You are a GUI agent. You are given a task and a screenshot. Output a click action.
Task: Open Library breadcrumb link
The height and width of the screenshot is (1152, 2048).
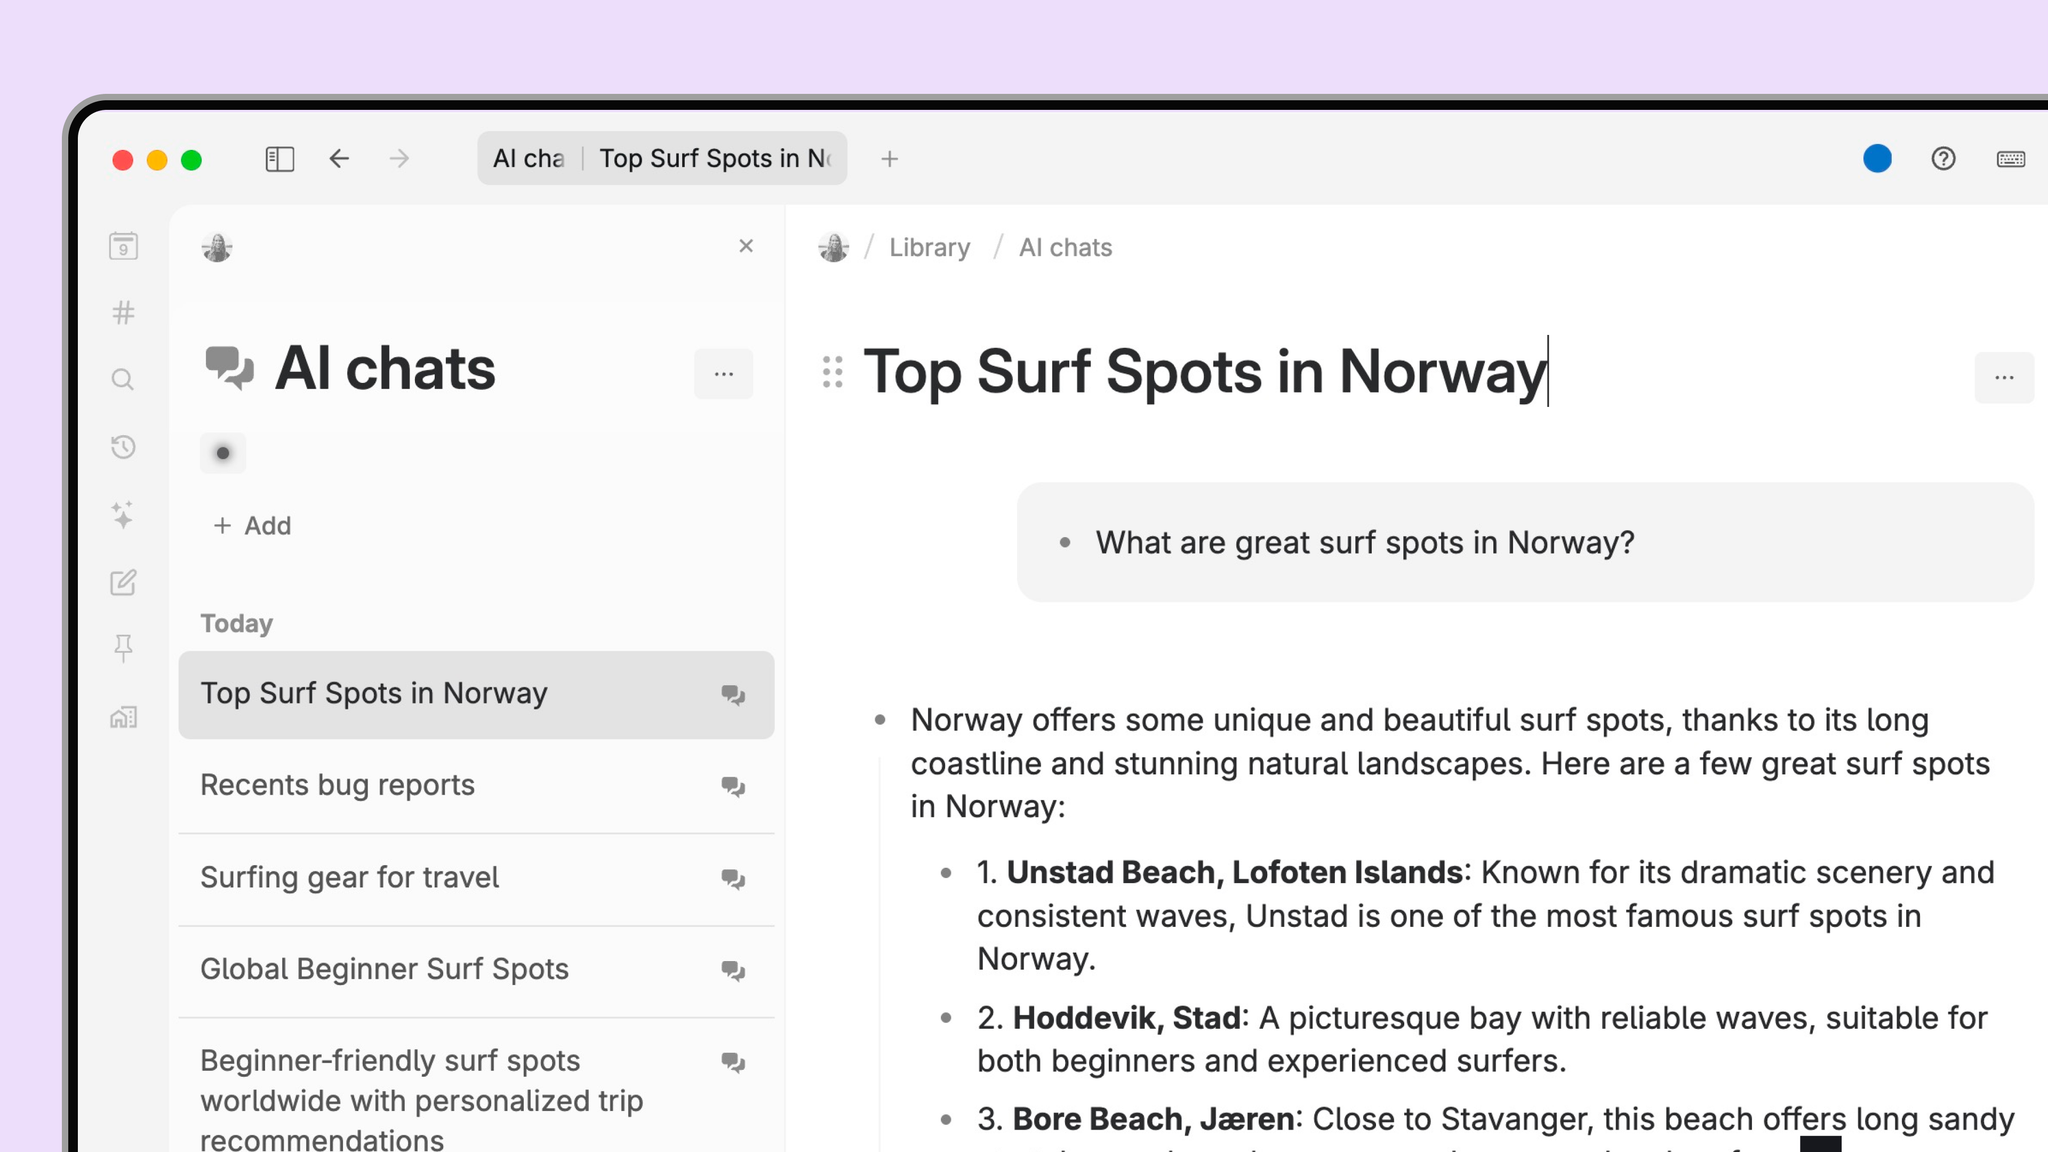(929, 248)
